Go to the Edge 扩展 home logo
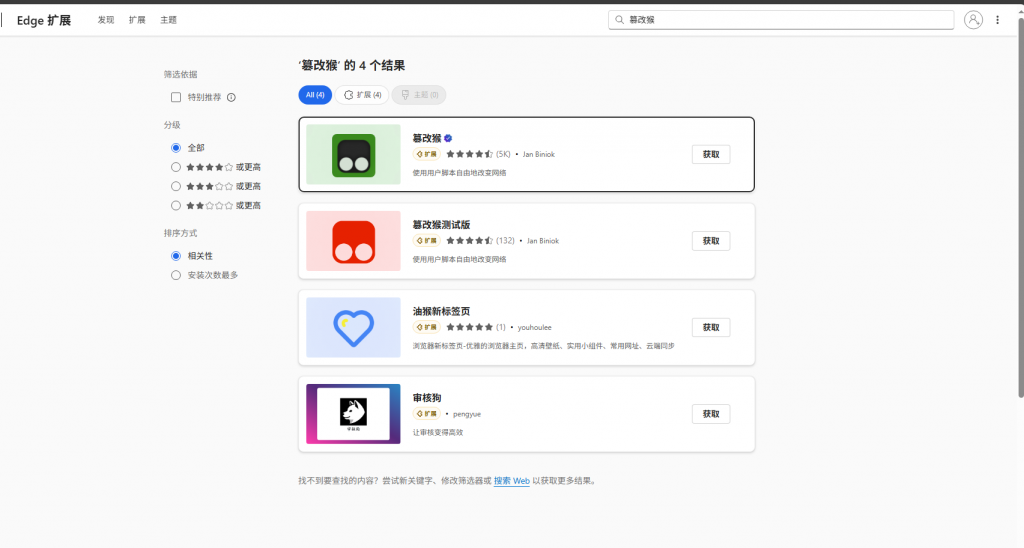The image size is (1024, 548). tap(44, 20)
